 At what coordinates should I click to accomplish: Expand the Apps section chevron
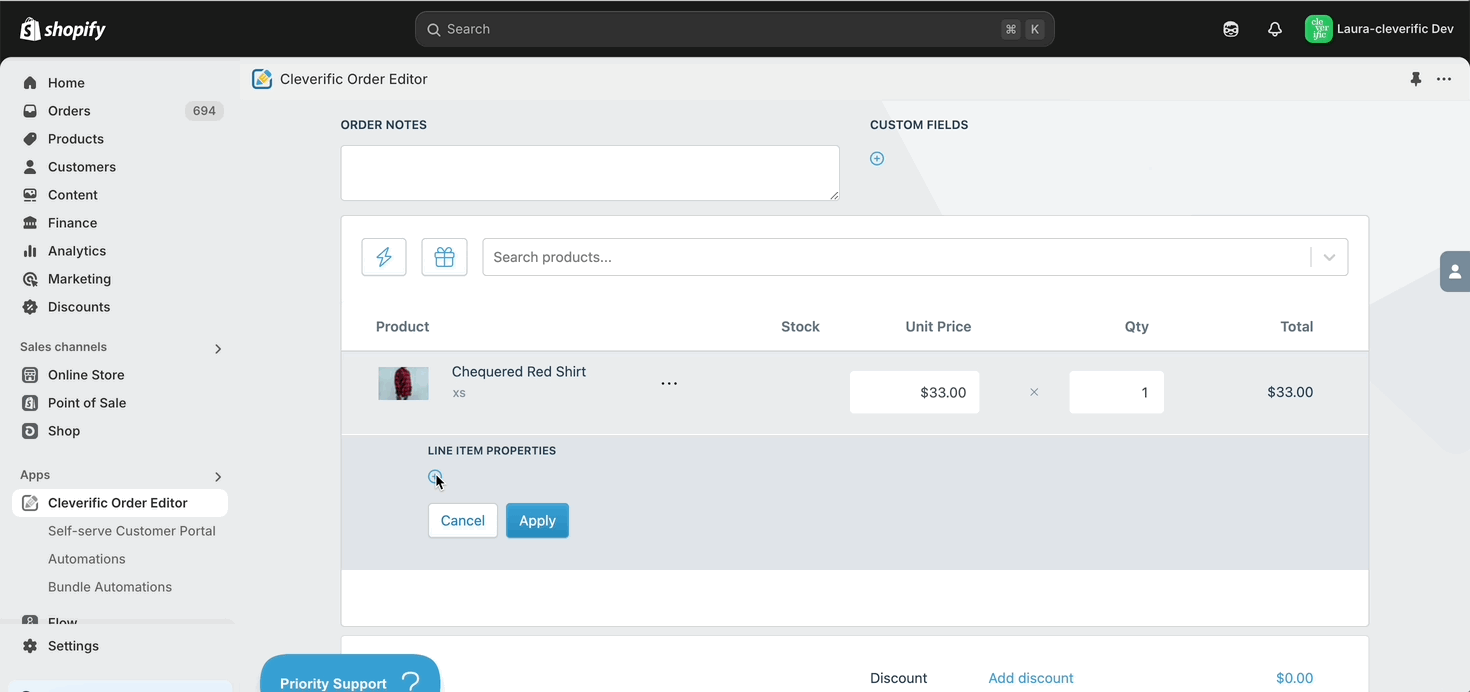pos(218,476)
